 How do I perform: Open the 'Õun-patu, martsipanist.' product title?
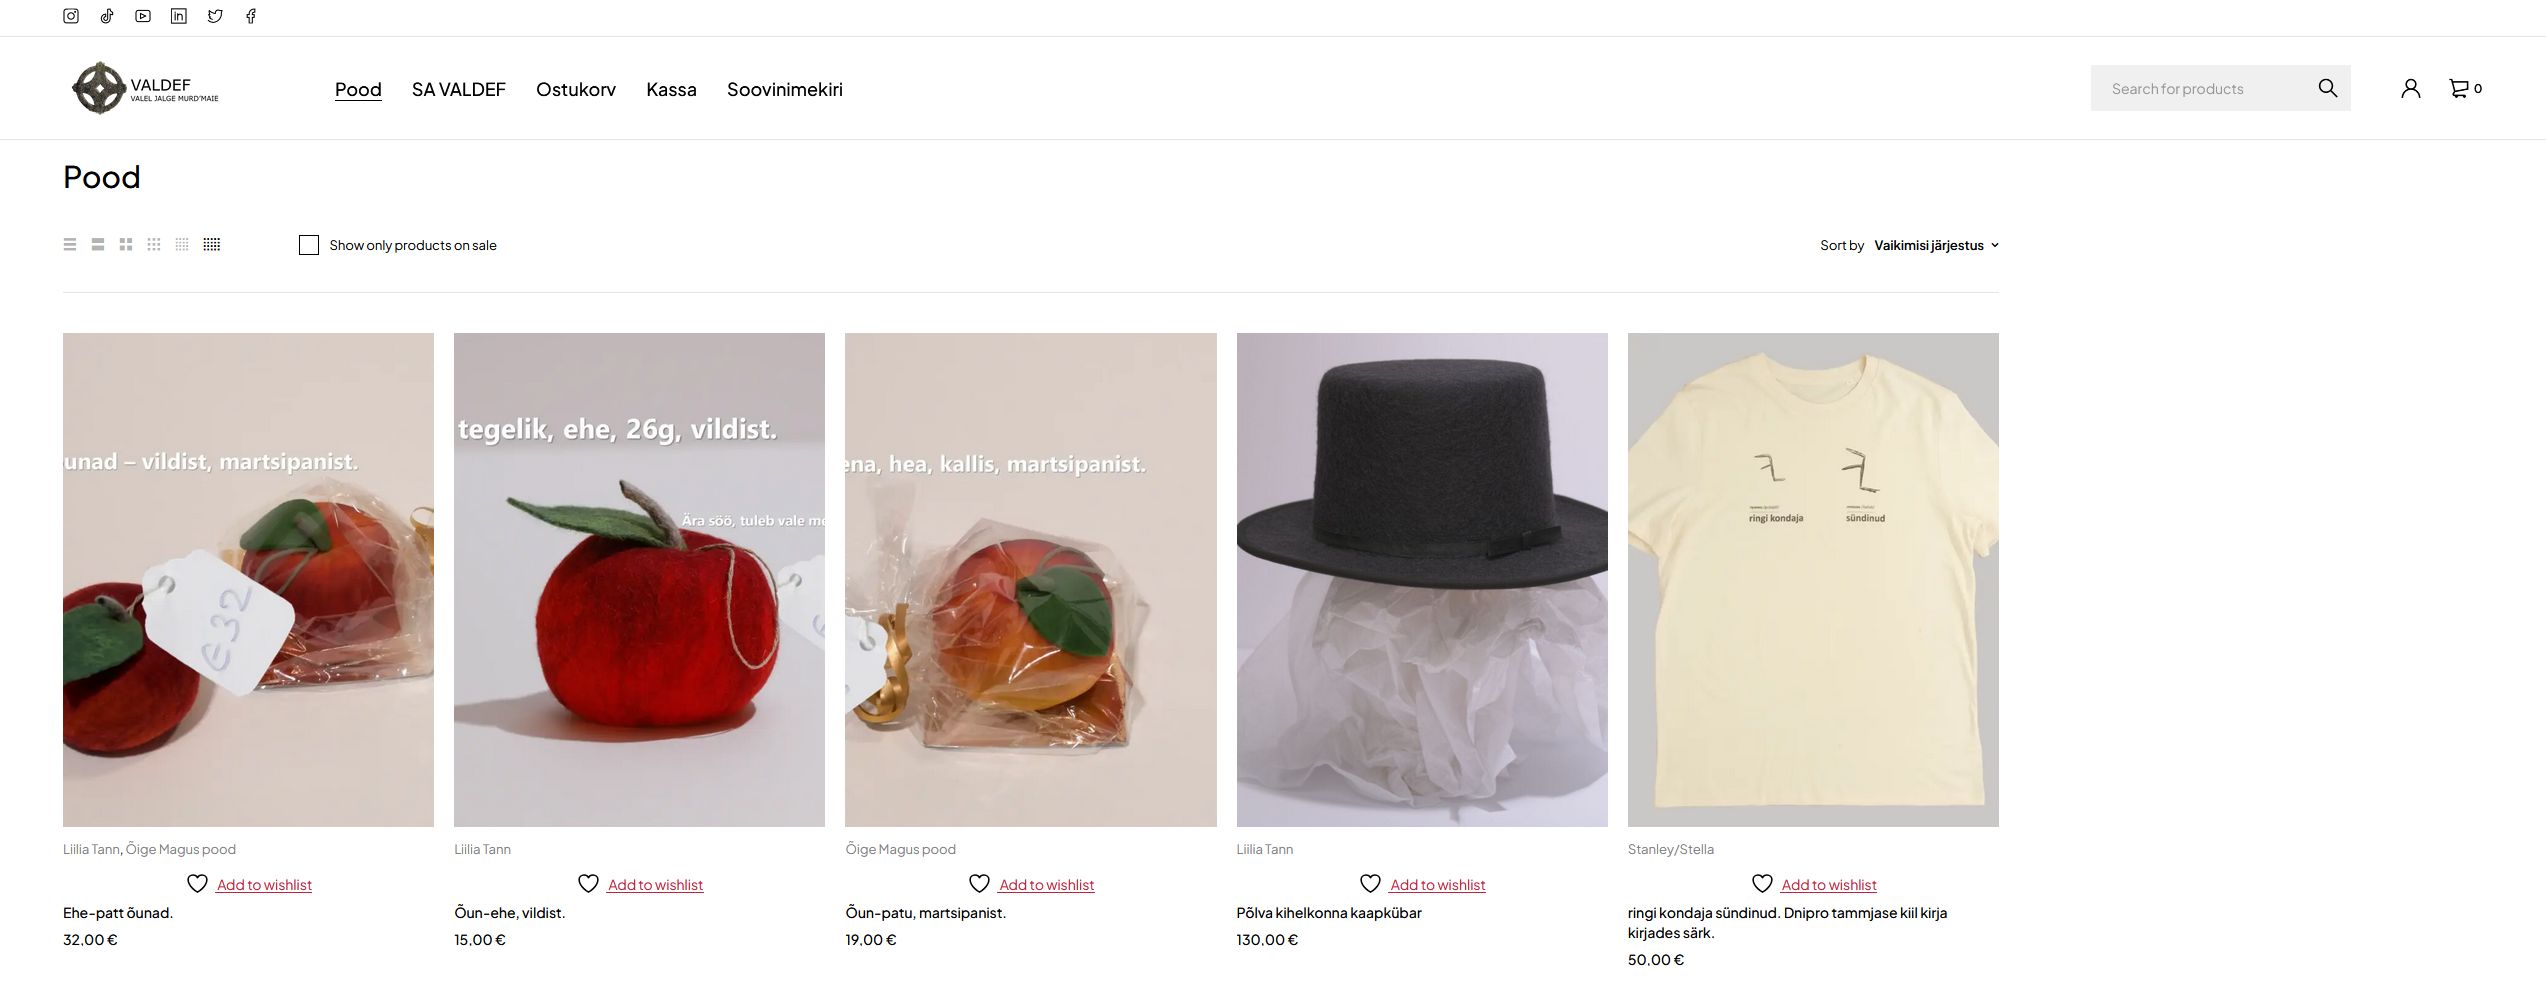point(926,913)
